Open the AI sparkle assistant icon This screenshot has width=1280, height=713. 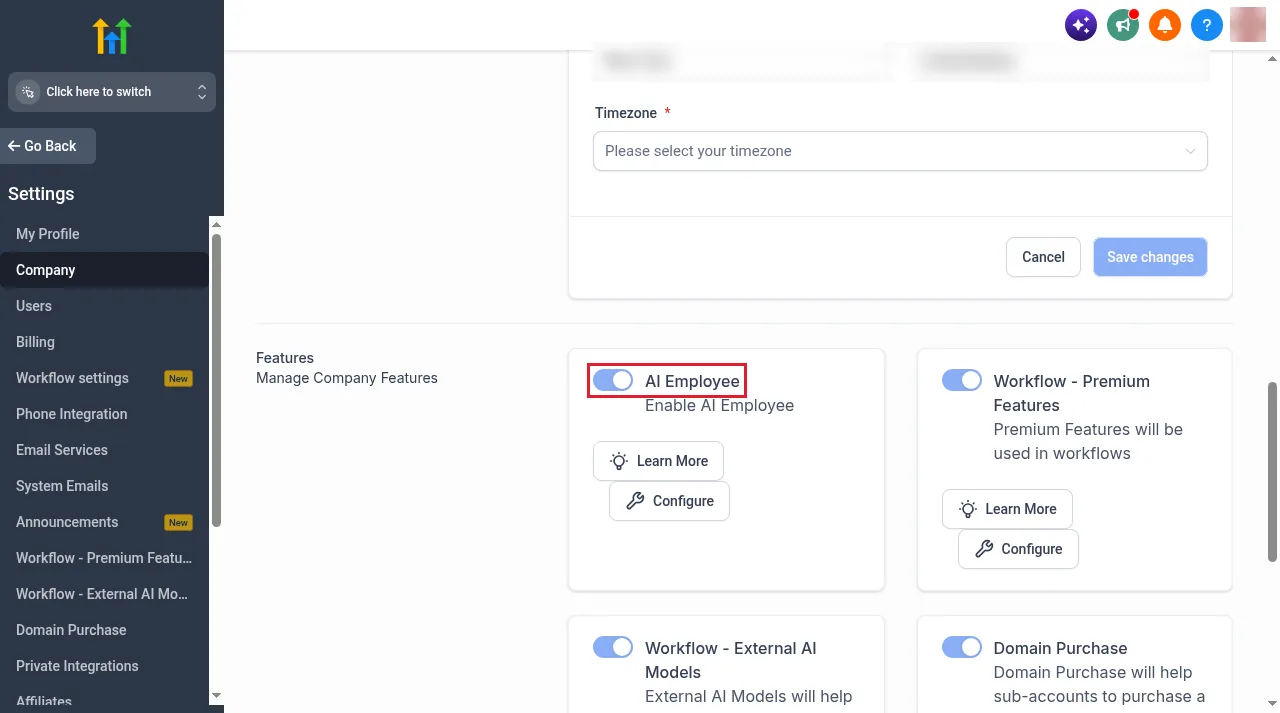[x=1081, y=25]
